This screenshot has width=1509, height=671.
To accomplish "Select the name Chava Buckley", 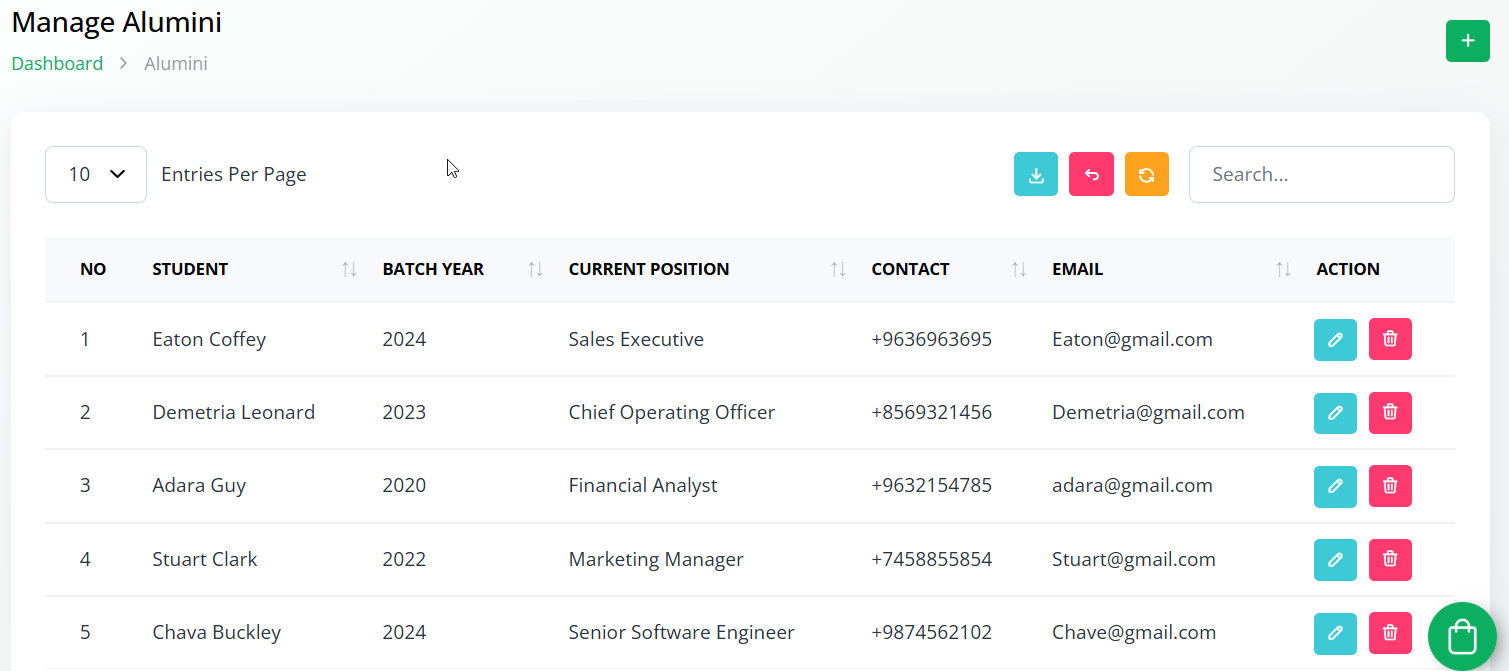I will [216, 633].
